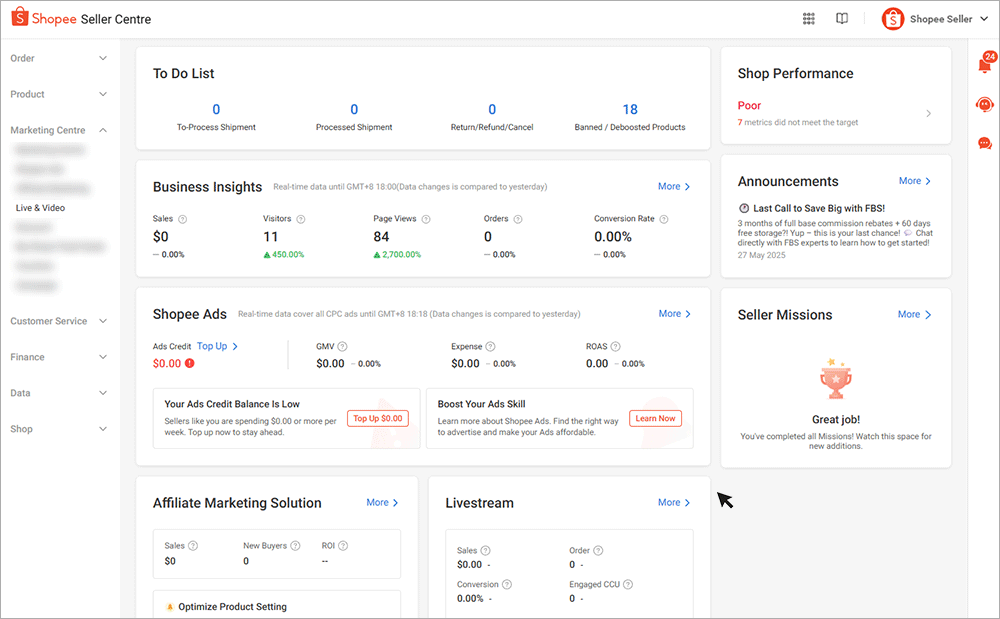The height and width of the screenshot is (619, 1000).
Task: Open the apps grid icon in header
Action: coord(809,19)
